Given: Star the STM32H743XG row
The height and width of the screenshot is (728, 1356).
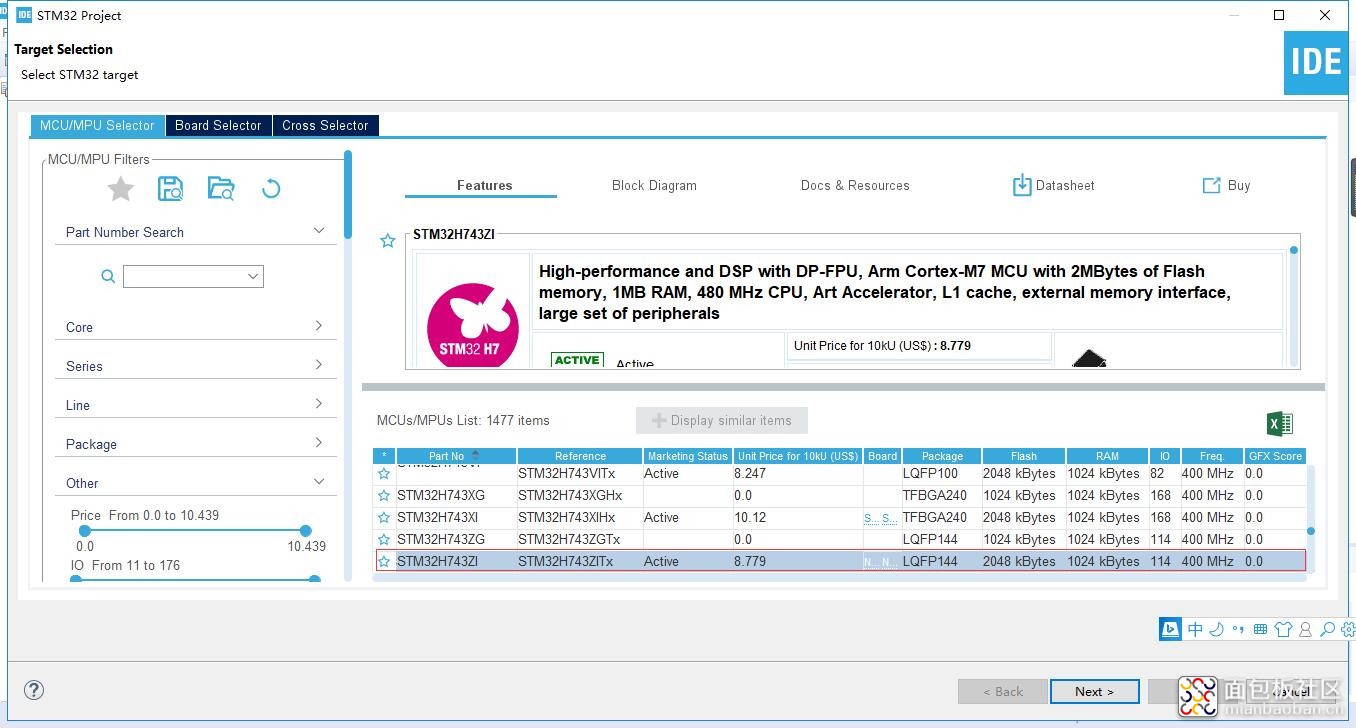Looking at the screenshot, I should click(384, 496).
